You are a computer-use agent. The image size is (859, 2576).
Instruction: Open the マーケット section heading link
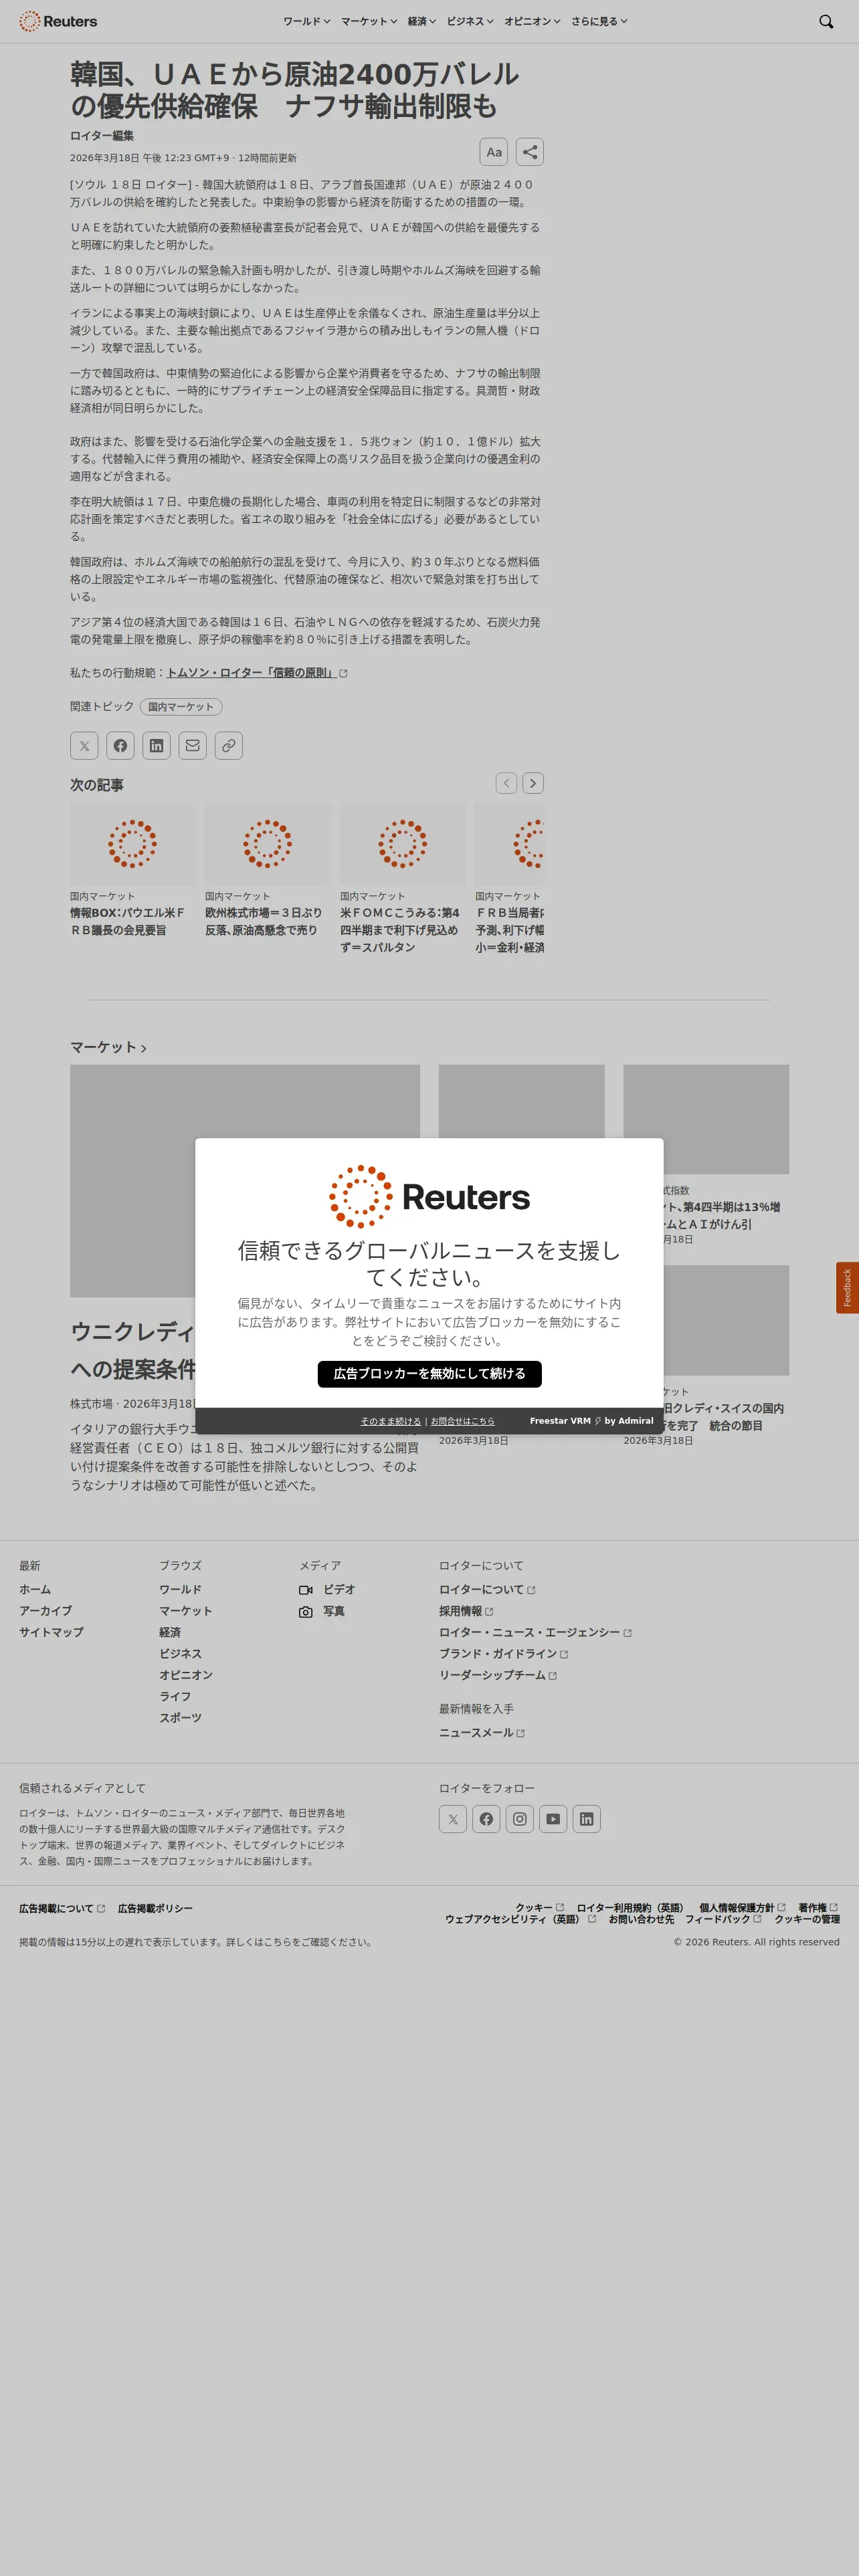pyautogui.click(x=108, y=1047)
